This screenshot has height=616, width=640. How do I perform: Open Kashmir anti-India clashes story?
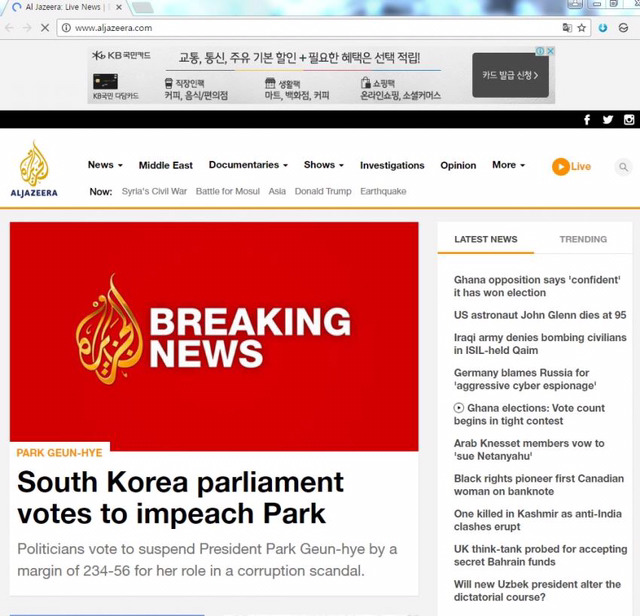pos(538,520)
